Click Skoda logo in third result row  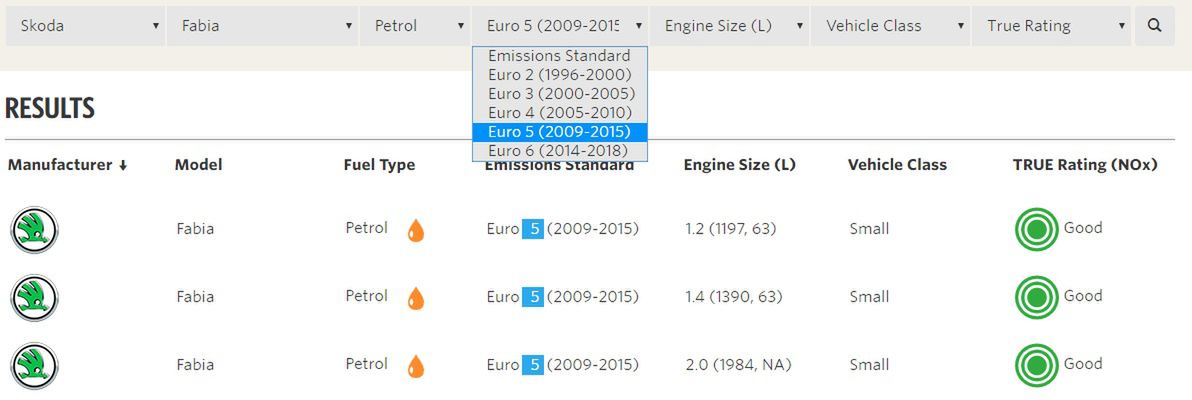[34, 366]
